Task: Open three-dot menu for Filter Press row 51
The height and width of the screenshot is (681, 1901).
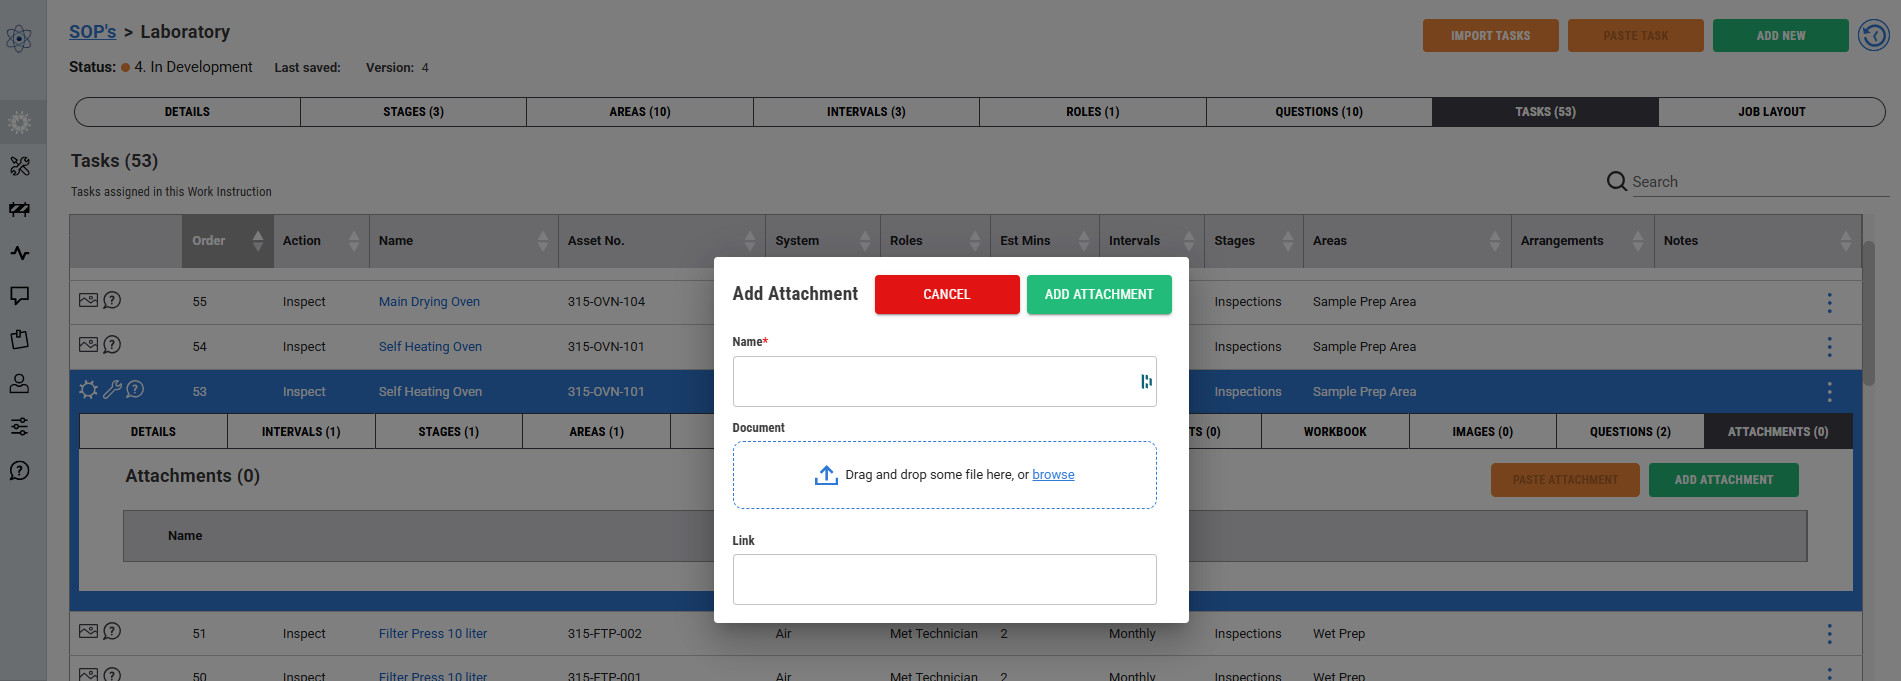Action: coord(1829,634)
